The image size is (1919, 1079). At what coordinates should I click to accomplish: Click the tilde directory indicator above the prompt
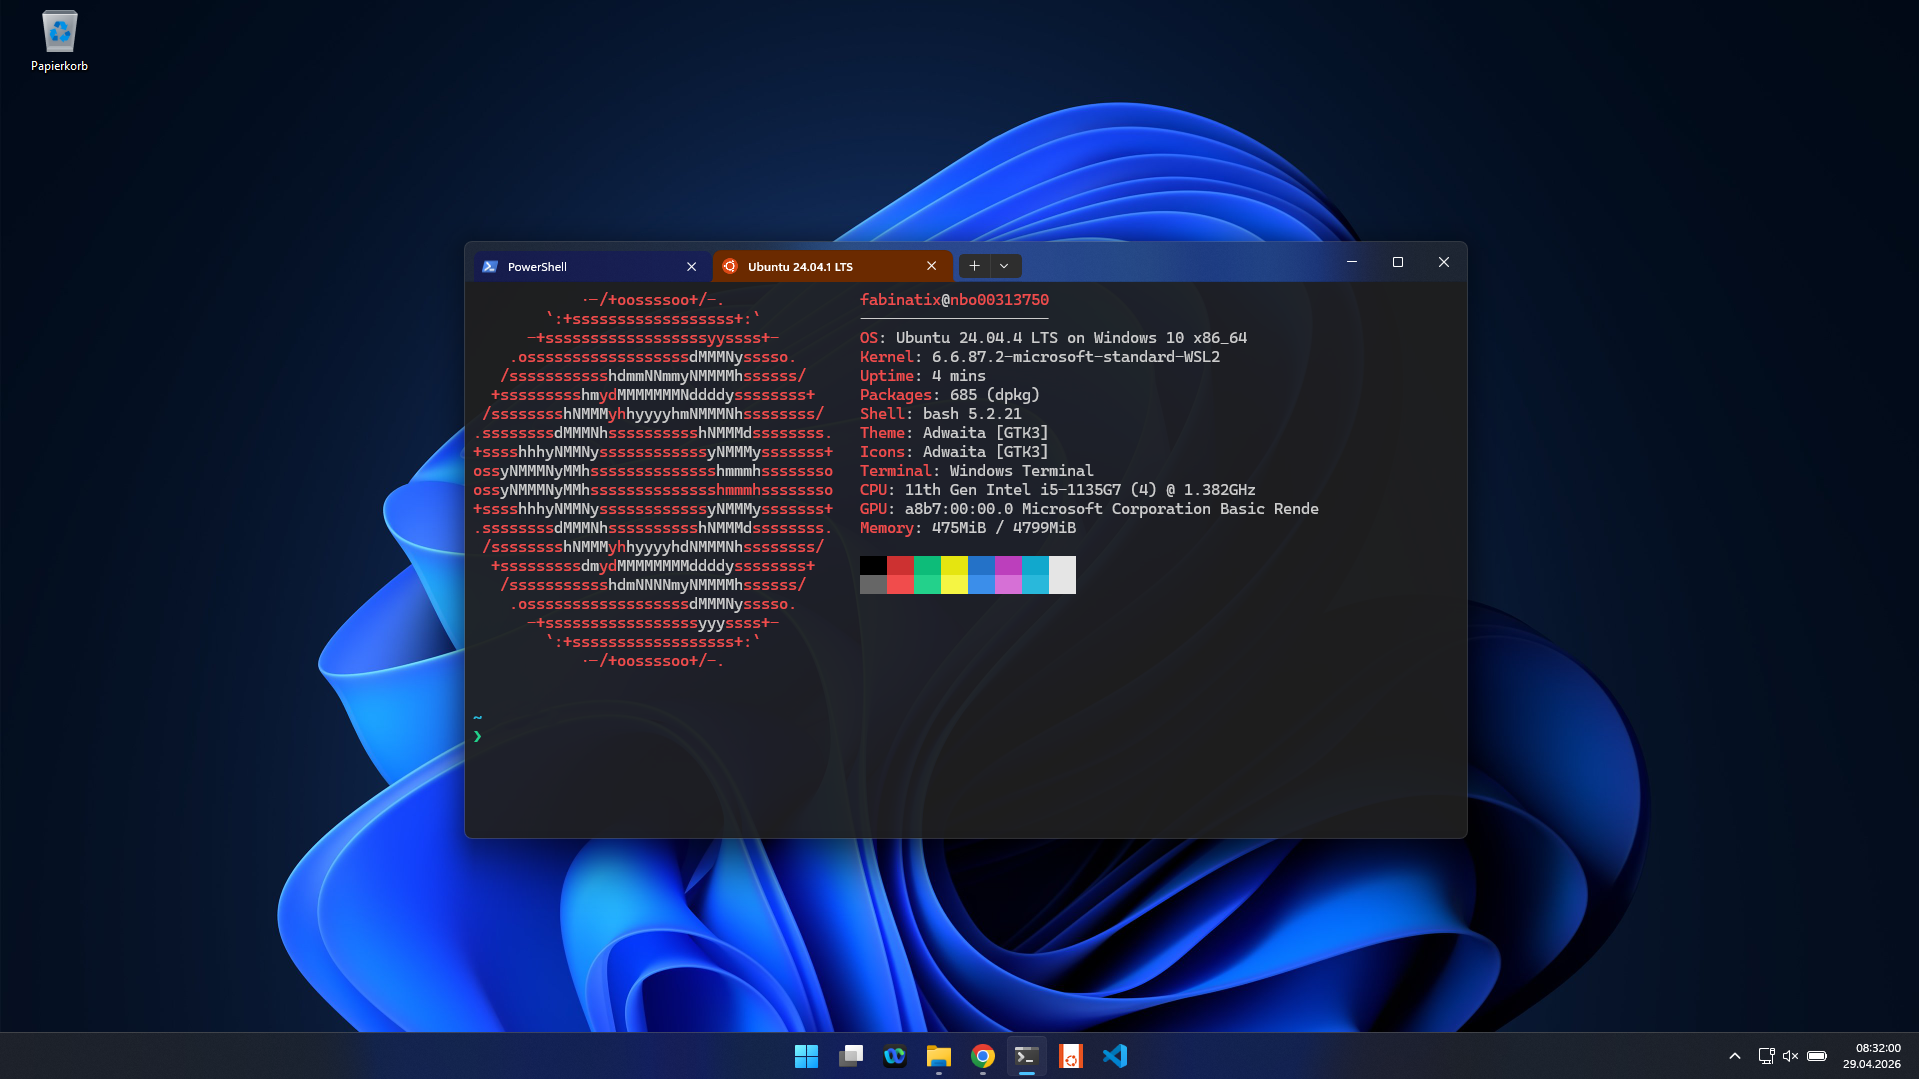pos(478,717)
